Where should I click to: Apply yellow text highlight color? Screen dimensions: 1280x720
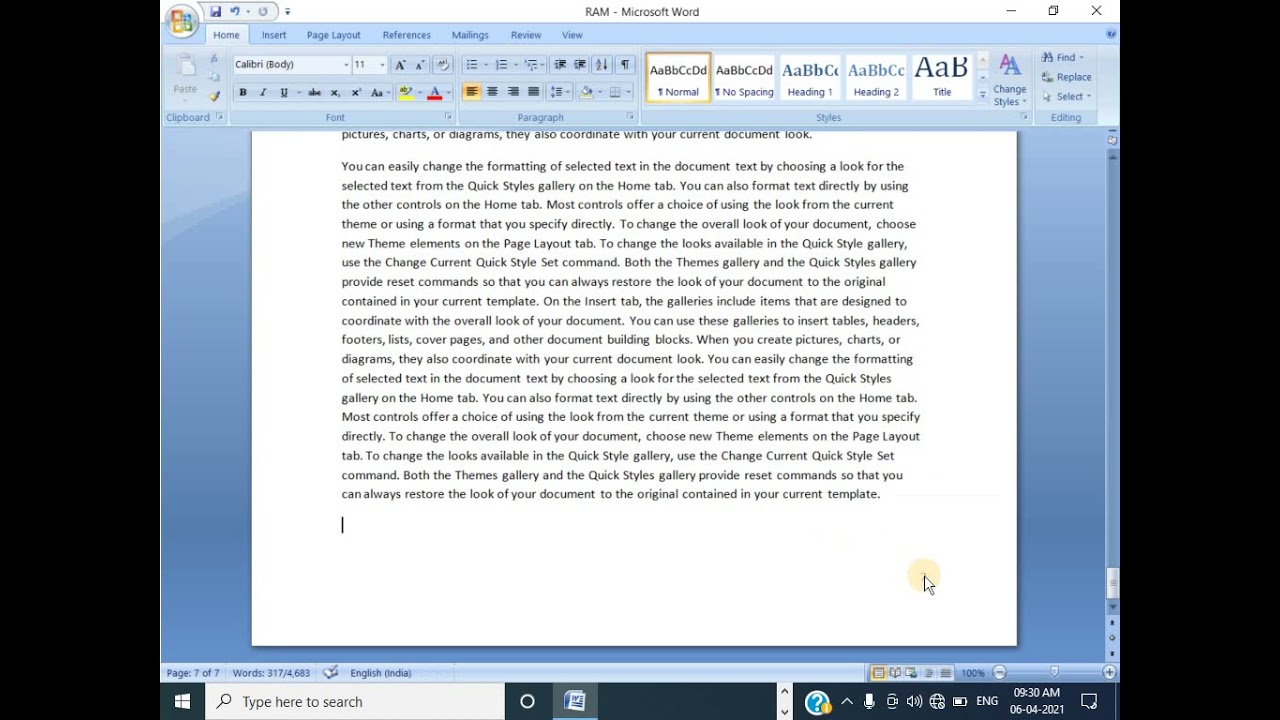click(x=405, y=92)
